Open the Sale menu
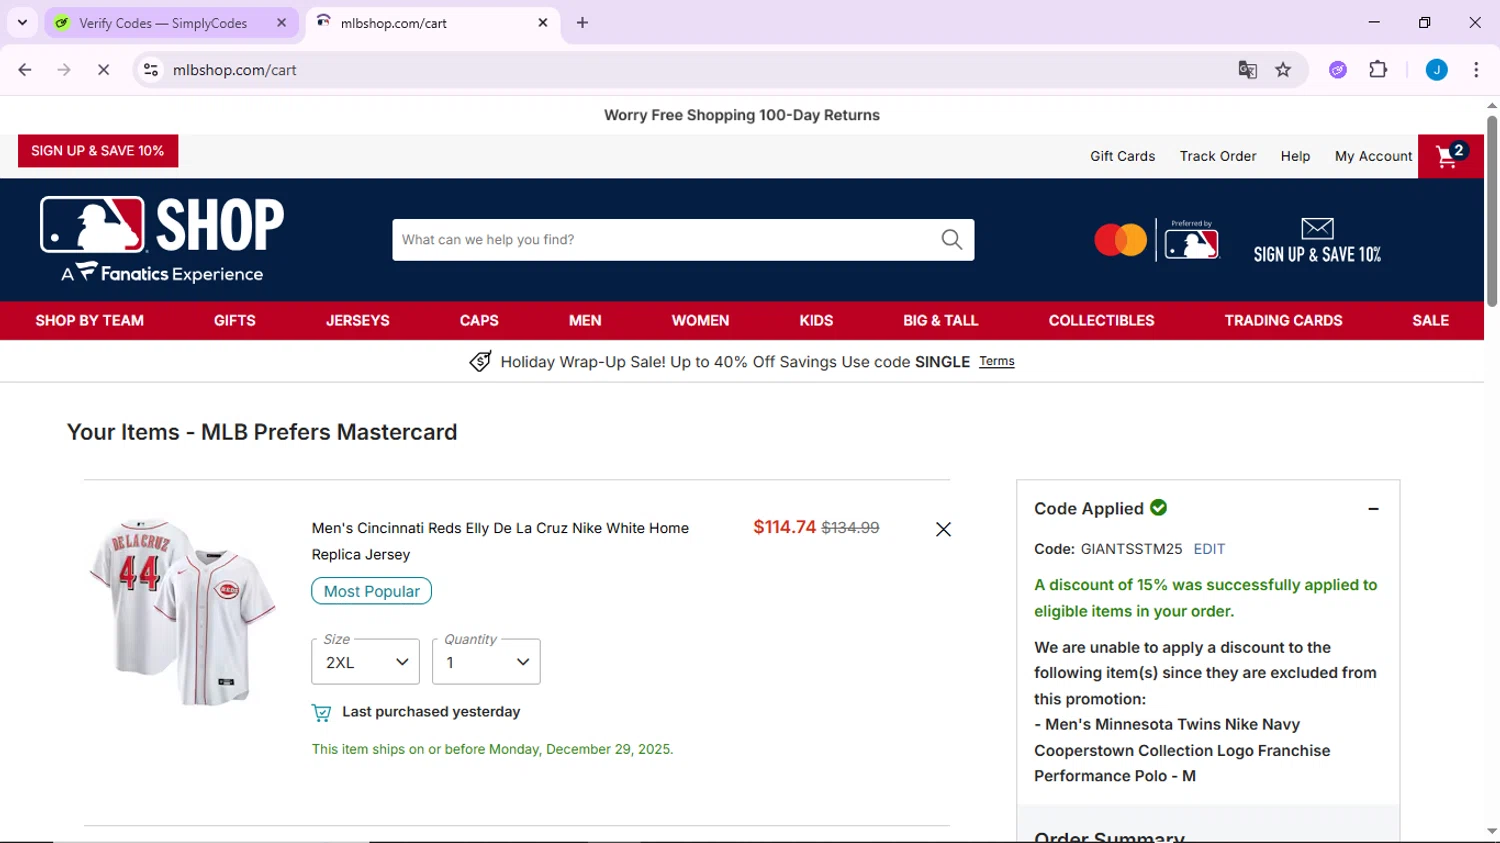The height and width of the screenshot is (843, 1500). [x=1430, y=321]
